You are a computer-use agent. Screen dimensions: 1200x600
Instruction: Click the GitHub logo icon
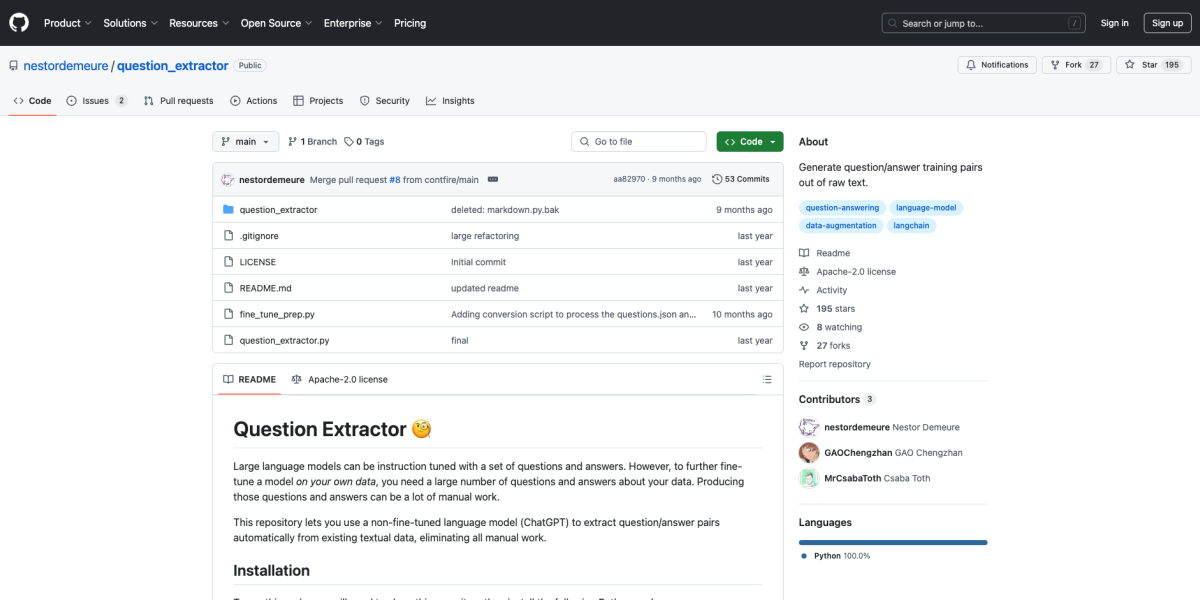20,23
